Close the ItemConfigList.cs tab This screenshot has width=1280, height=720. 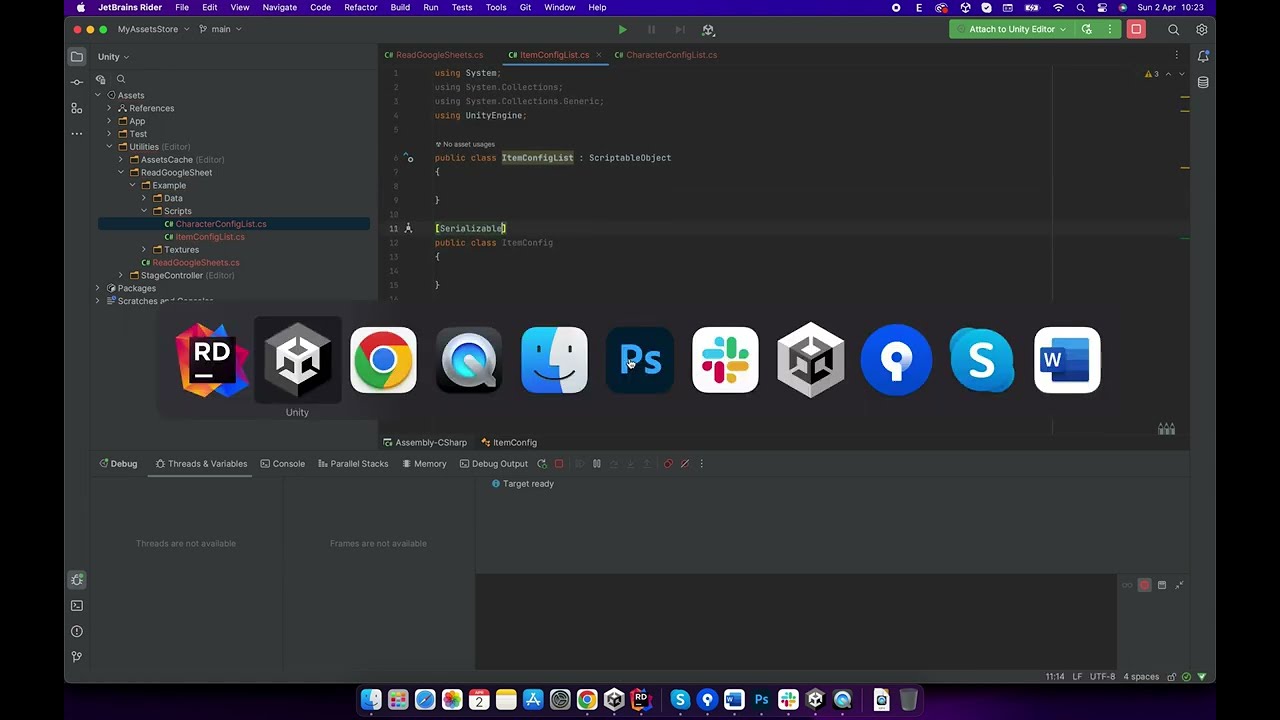[599, 55]
